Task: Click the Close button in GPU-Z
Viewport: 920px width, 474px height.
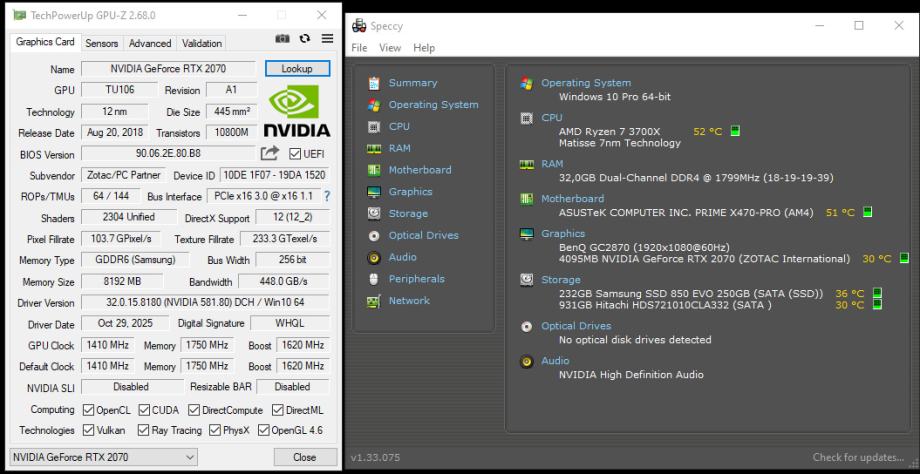Action: 304,457
